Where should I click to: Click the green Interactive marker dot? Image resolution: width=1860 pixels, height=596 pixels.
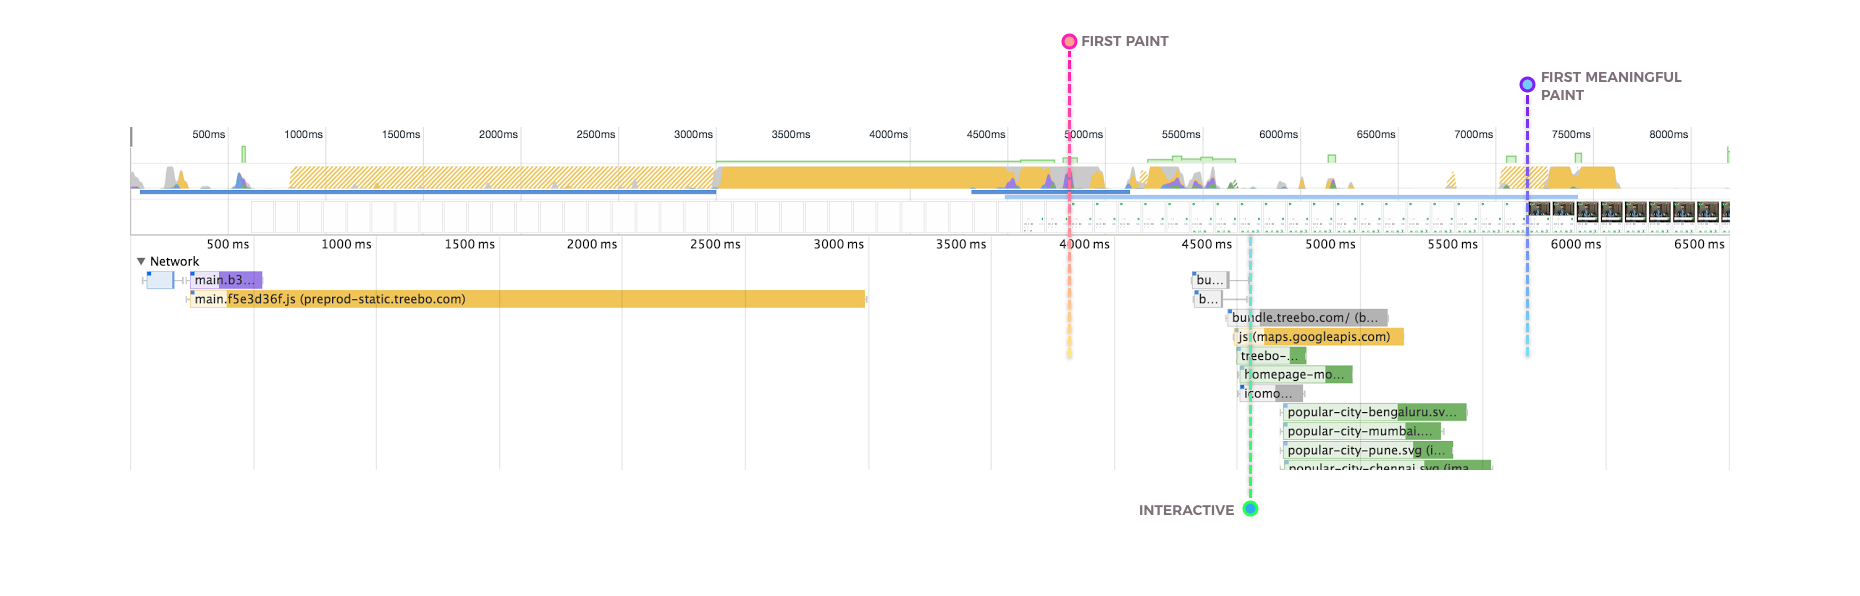[x=1250, y=509]
